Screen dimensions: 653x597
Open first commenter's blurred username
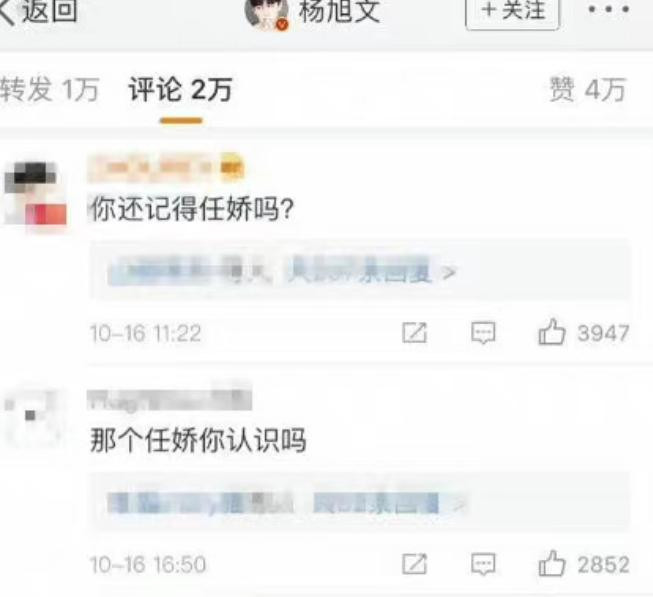pyautogui.click(x=165, y=167)
